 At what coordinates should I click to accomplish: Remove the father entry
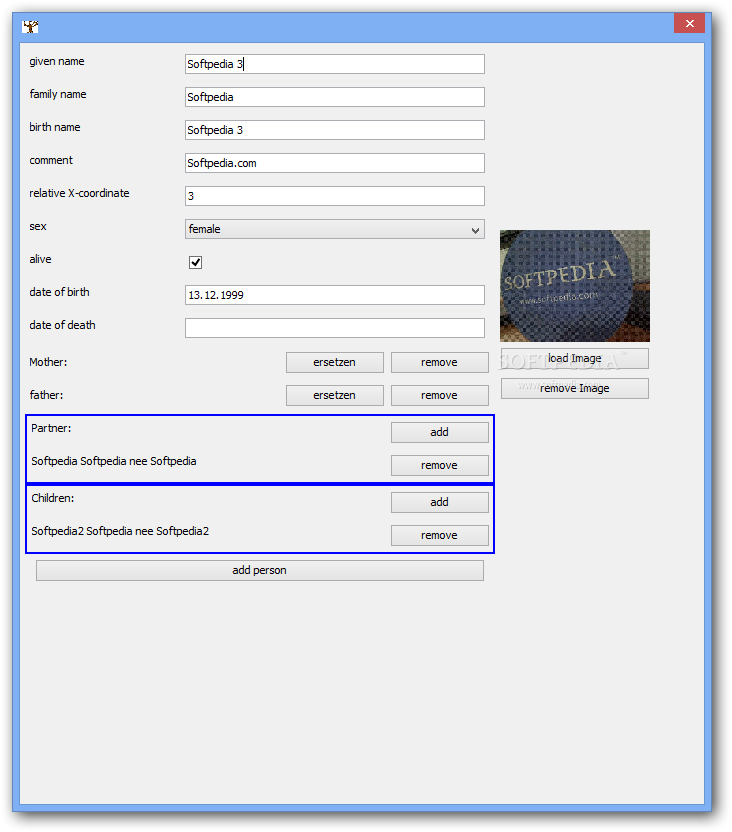(x=440, y=395)
